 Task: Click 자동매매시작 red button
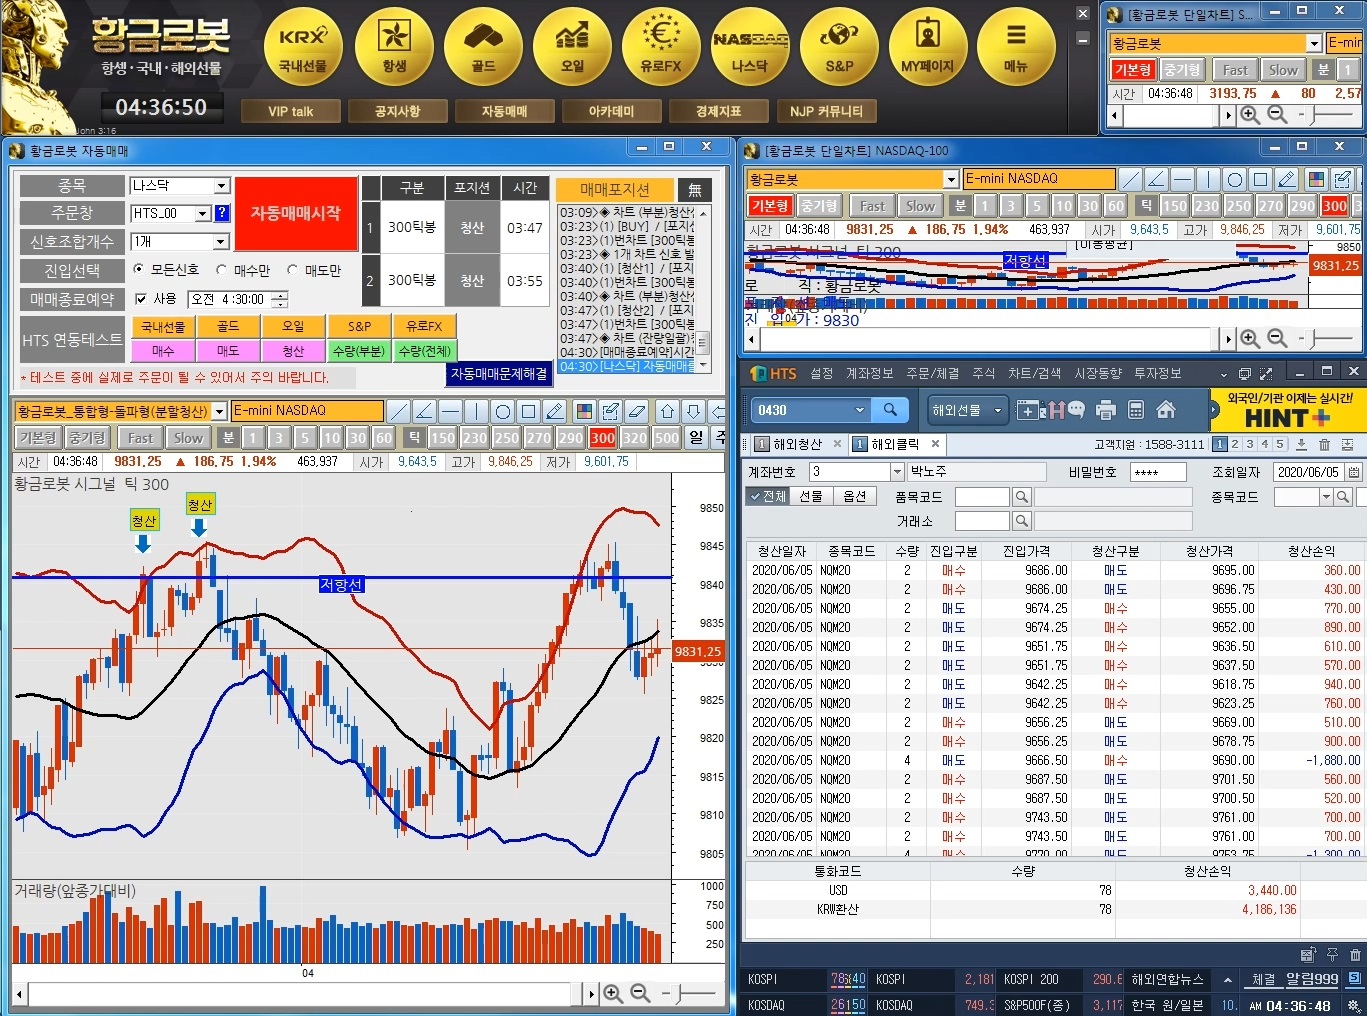coord(296,214)
